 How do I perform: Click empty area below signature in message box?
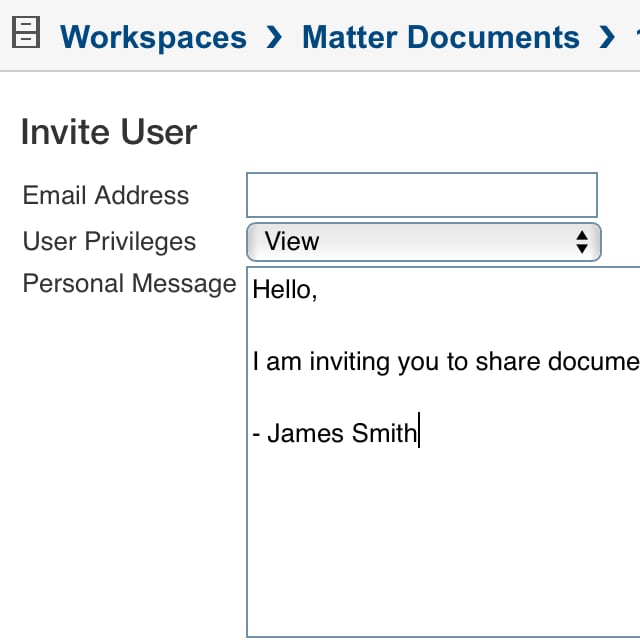click(x=440, y=540)
